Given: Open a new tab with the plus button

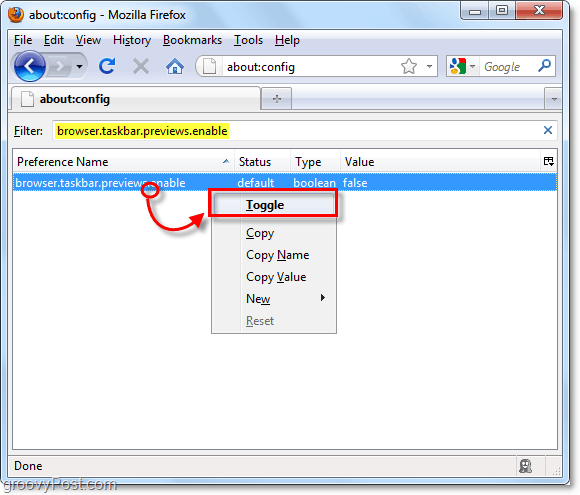Looking at the screenshot, I should [x=277, y=99].
